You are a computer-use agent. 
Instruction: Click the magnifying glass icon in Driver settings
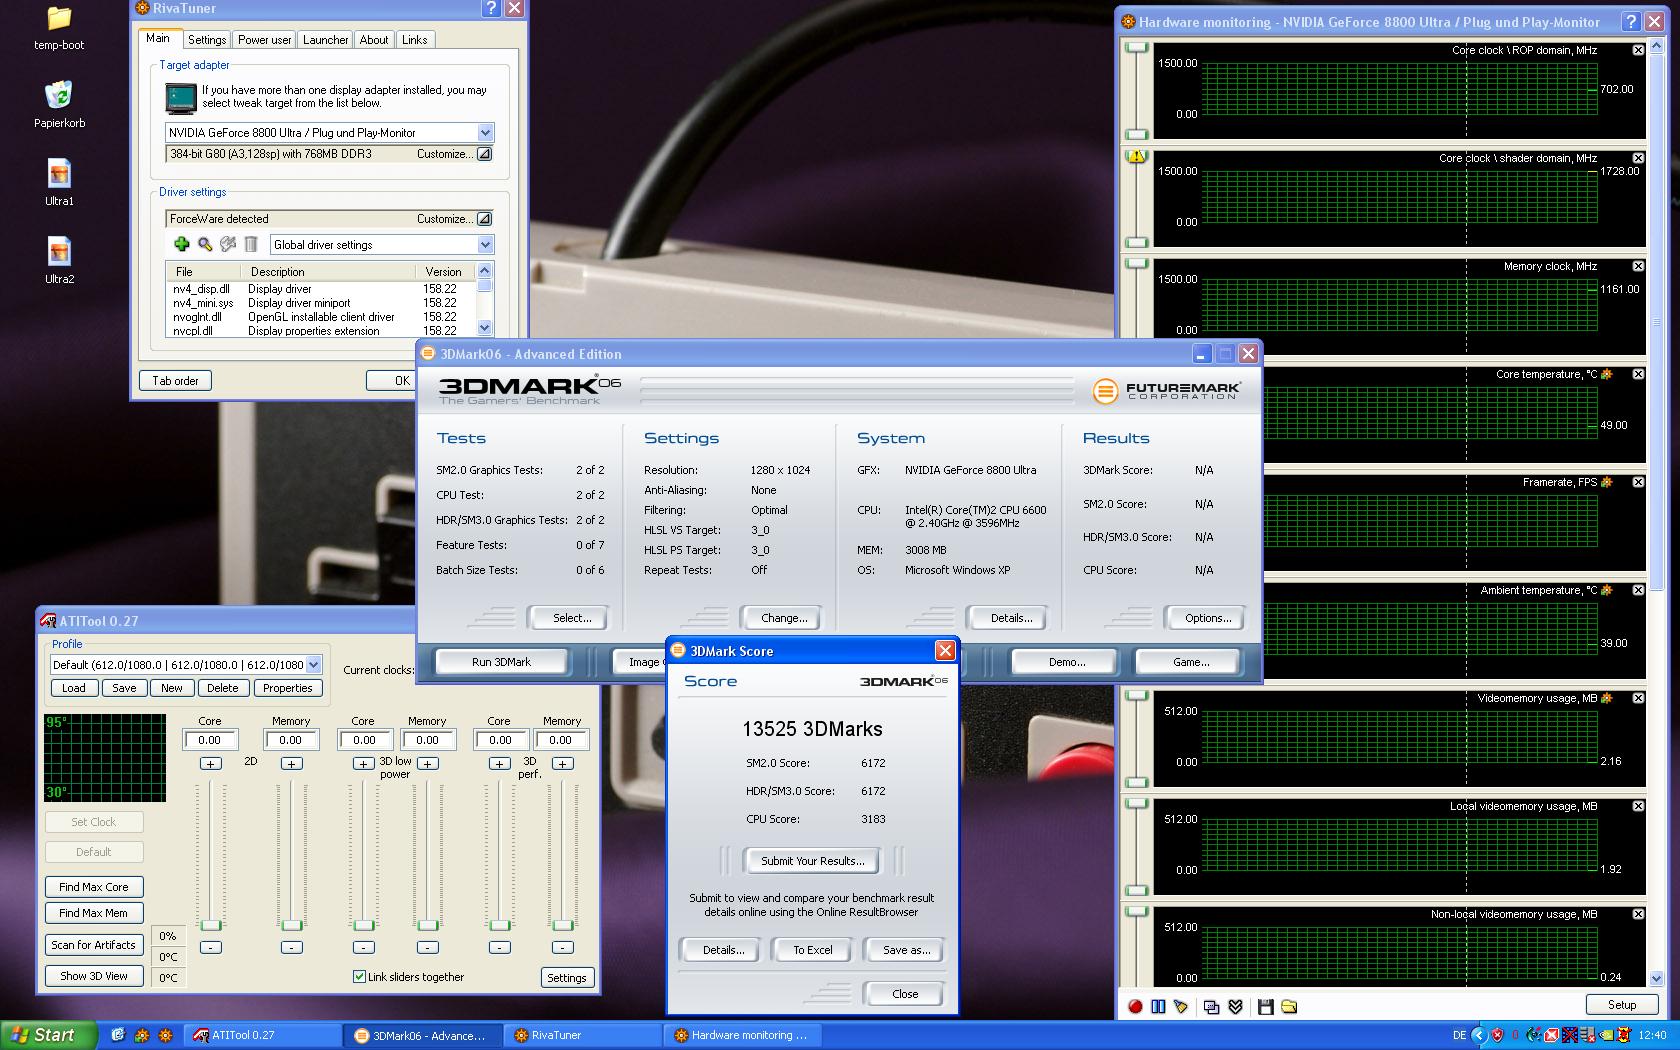pyautogui.click(x=205, y=244)
